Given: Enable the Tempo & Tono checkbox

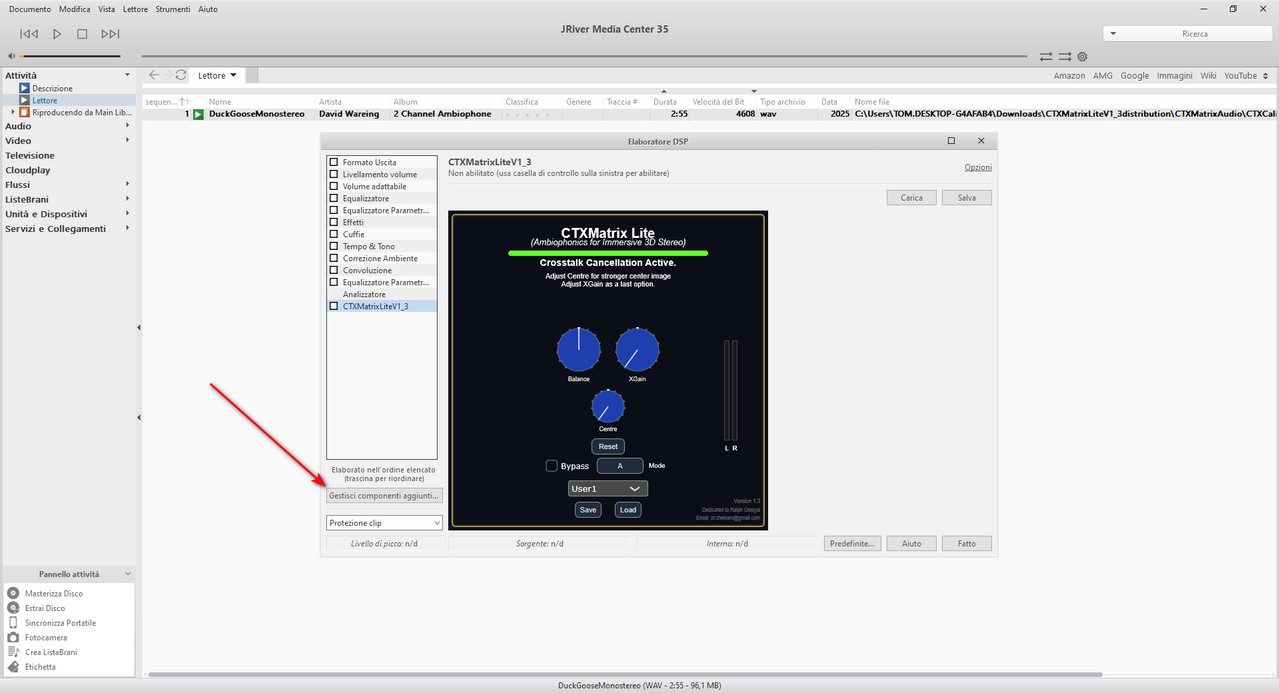Looking at the screenshot, I should tap(334, 246).
